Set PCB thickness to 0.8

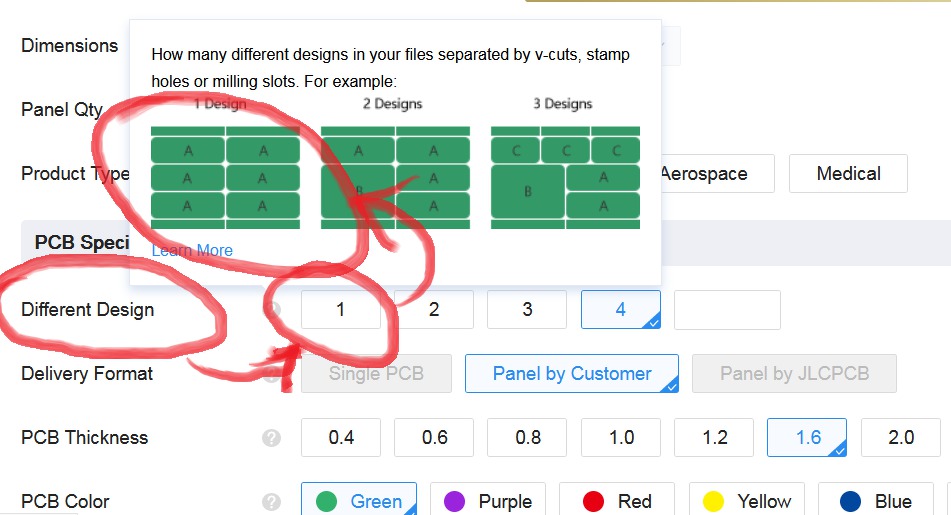[x=528, y=438]
